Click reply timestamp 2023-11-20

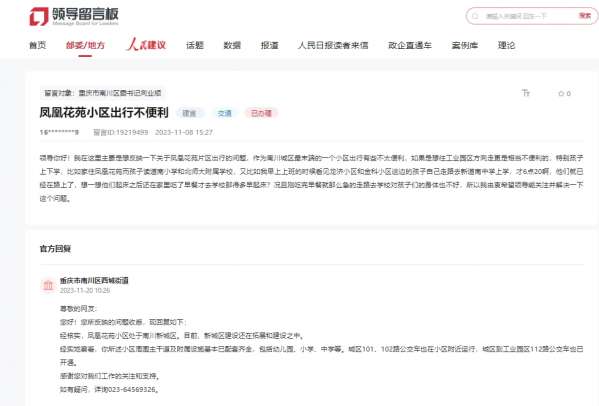[85, 290]
